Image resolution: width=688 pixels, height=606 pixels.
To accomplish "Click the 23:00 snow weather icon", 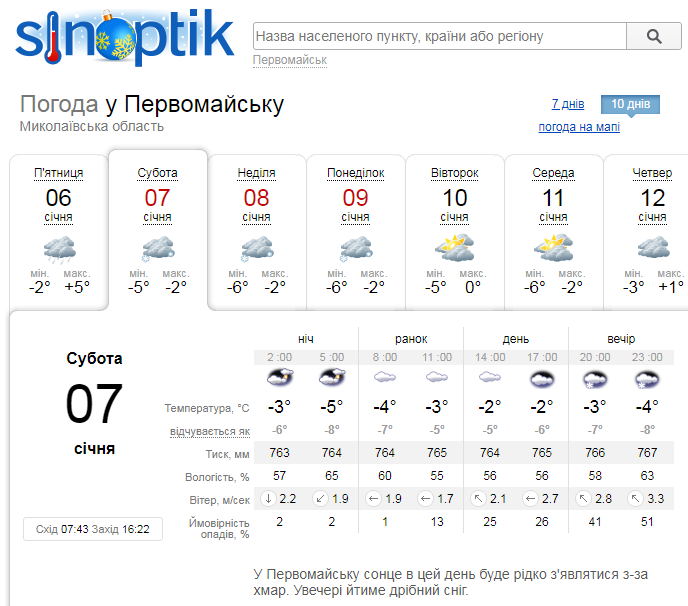I will click(646, 378).
